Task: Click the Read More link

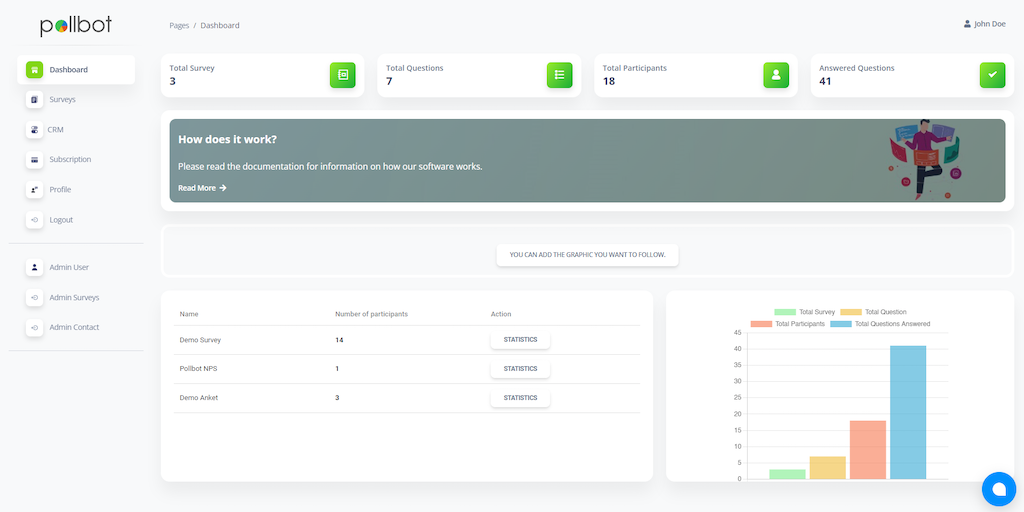Action: [202, 188]
